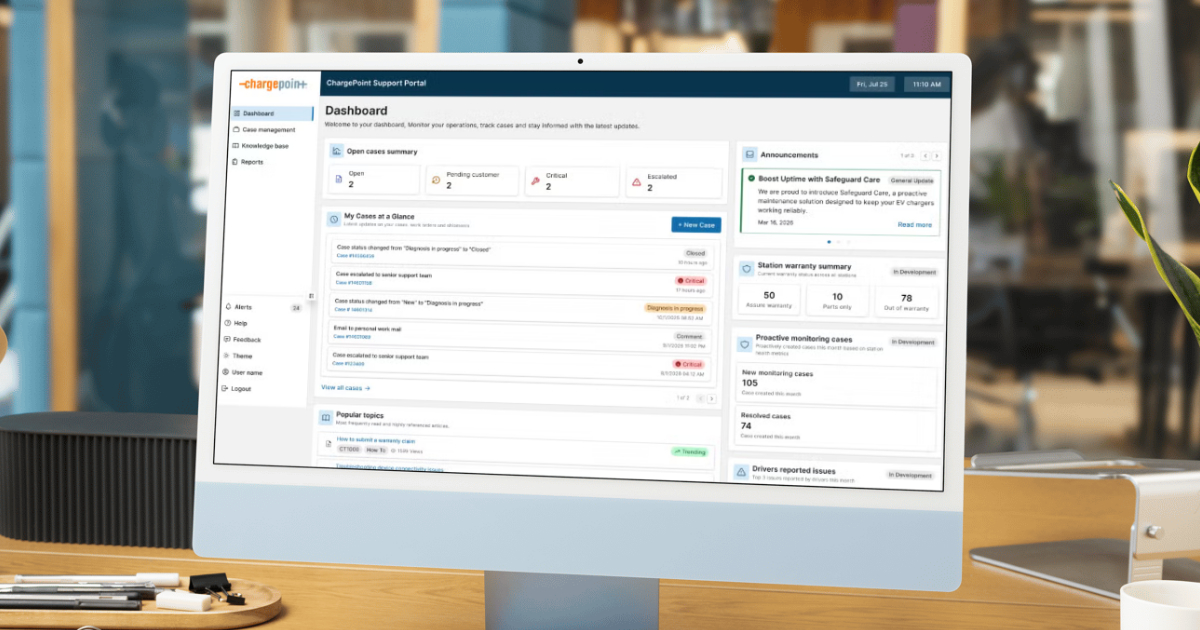Viewport: 1200px width, 630px height.
Task: Select the first announcement carousel dot
Action: tap(828, 242)
